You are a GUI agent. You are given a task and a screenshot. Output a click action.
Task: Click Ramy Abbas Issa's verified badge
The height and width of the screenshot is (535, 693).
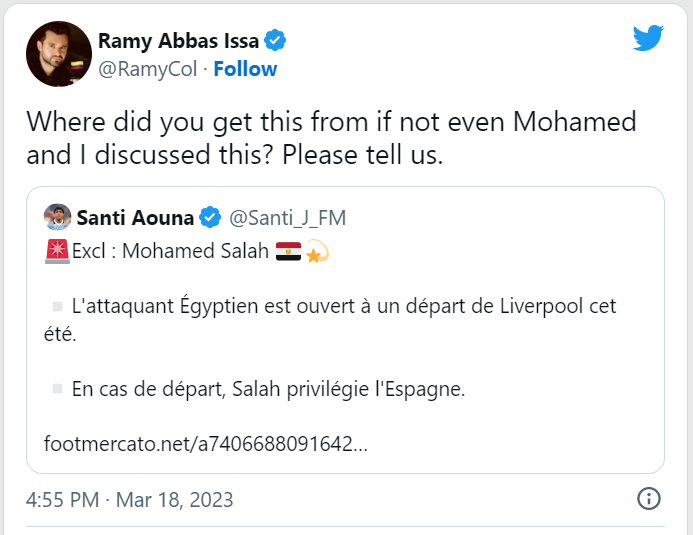coord(276,41)
